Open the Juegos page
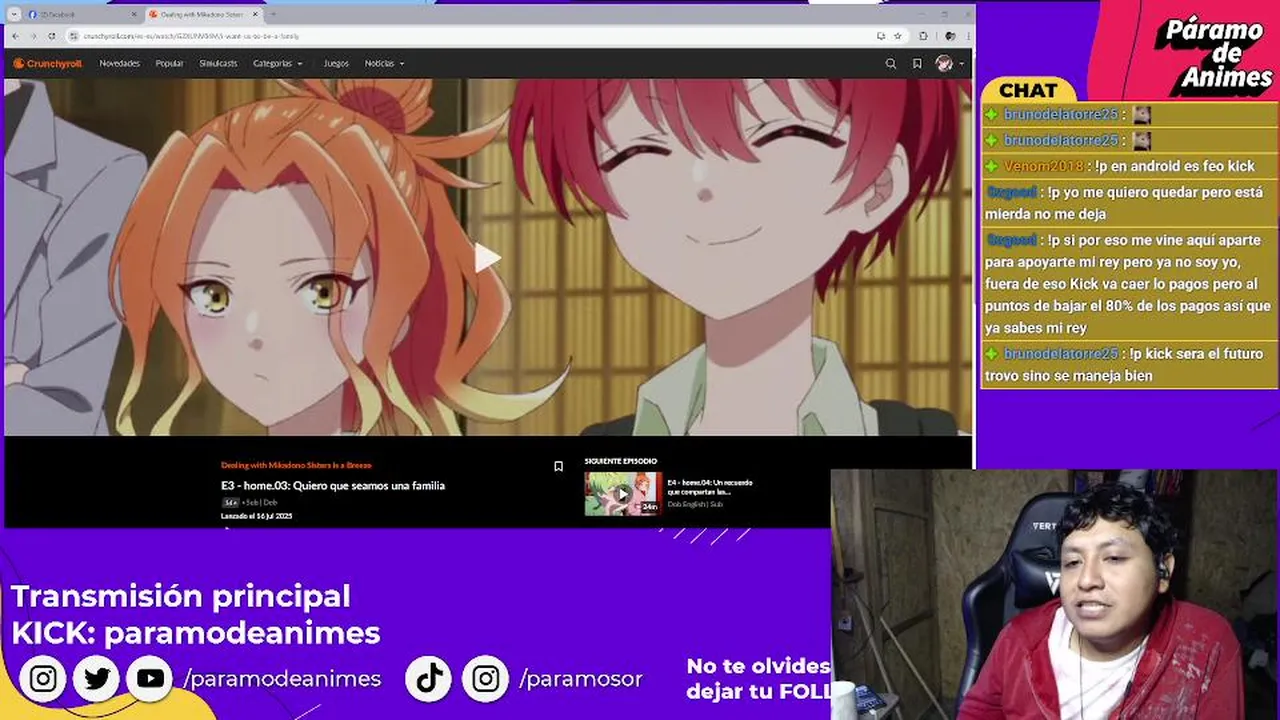This screenshot has height=720, width=1280. [336, 63]
